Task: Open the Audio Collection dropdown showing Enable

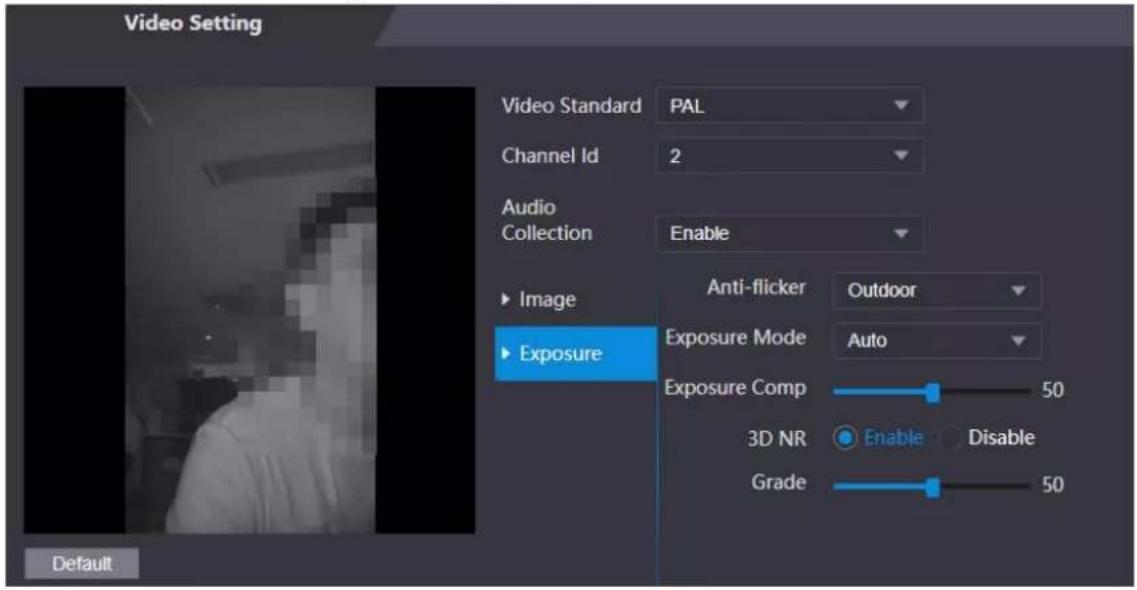Action: 790,233
